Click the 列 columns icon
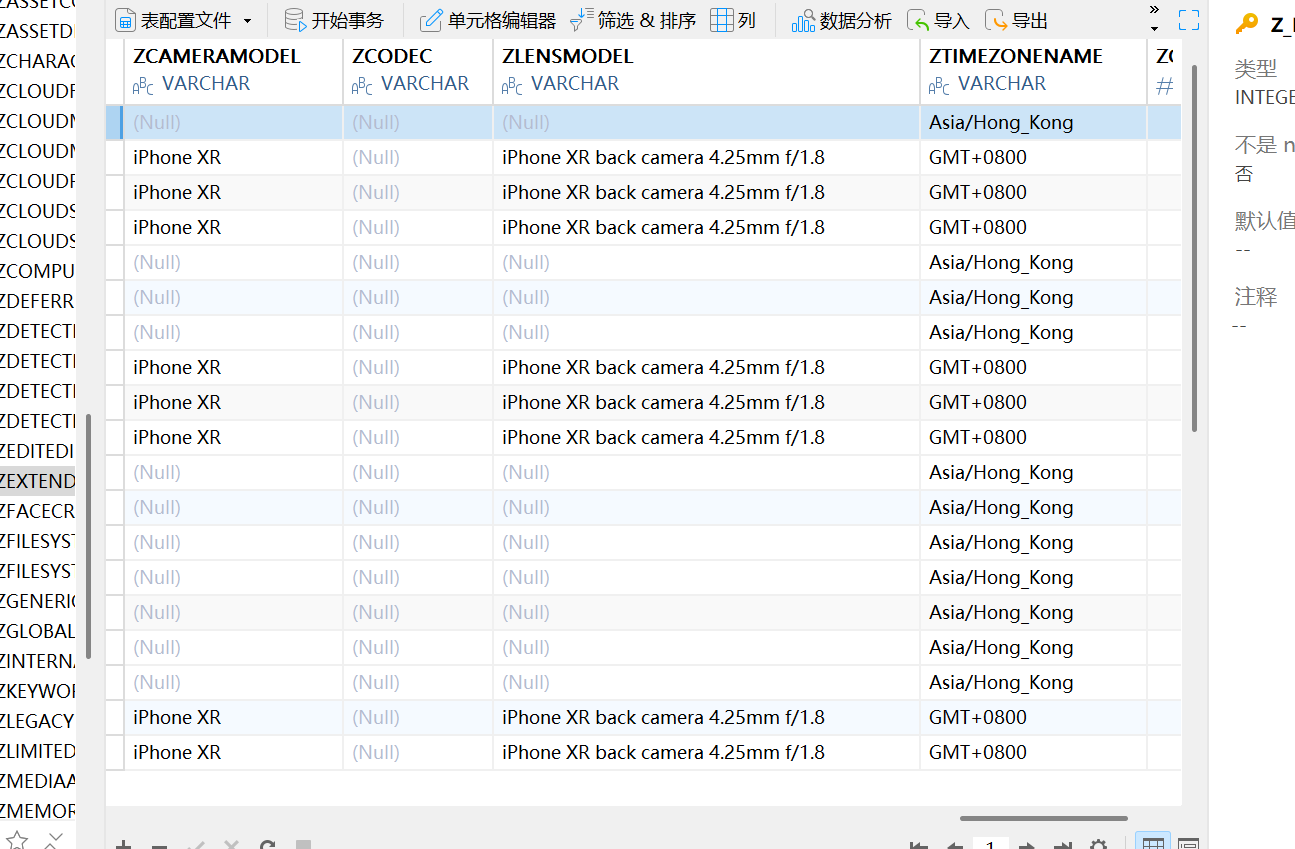This screenshot has height=849, width=1295. 722,20
